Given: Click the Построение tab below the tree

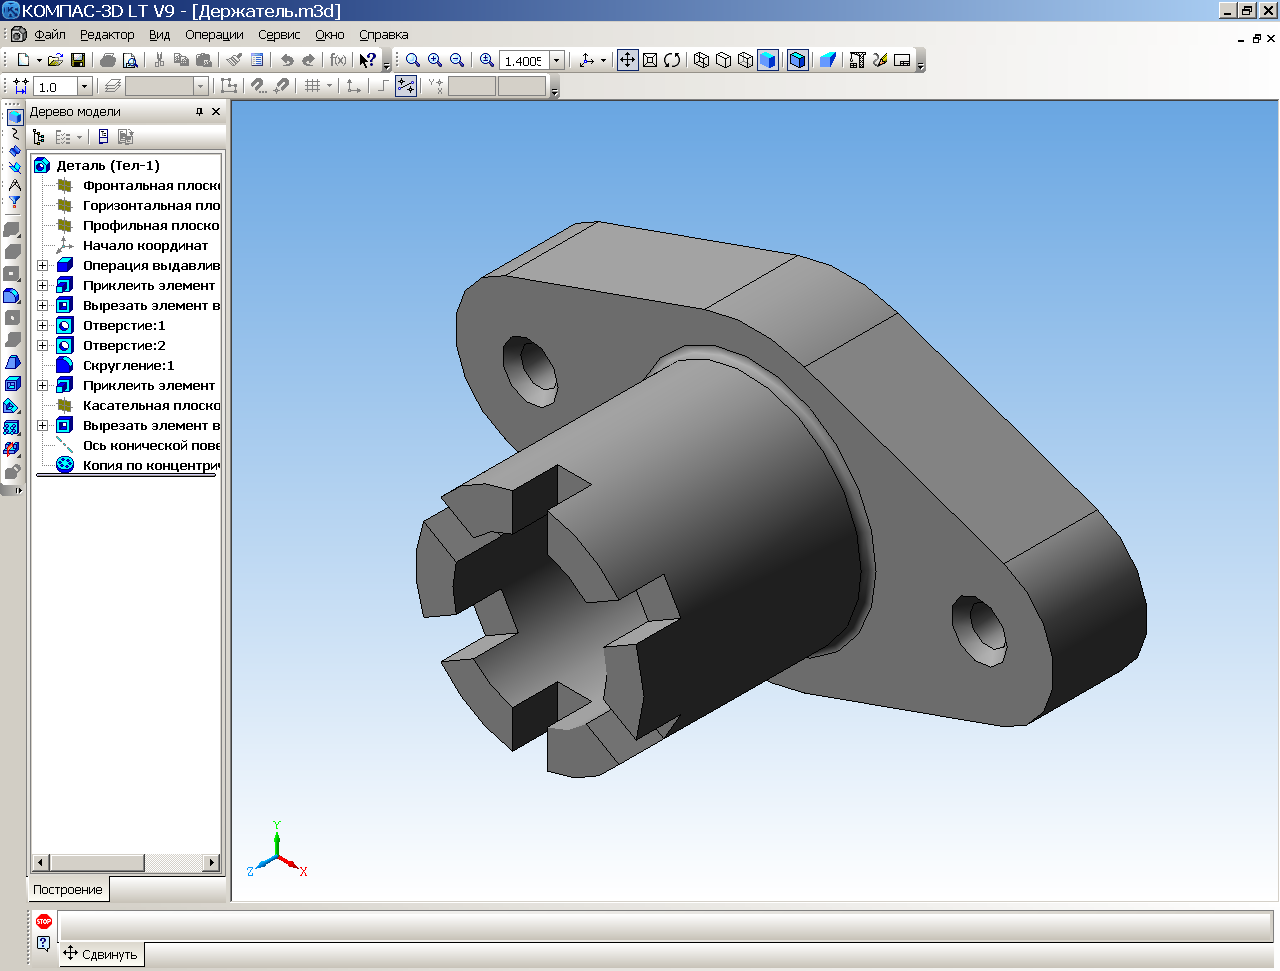Looking at the screenshot, I should click(68, 890).
